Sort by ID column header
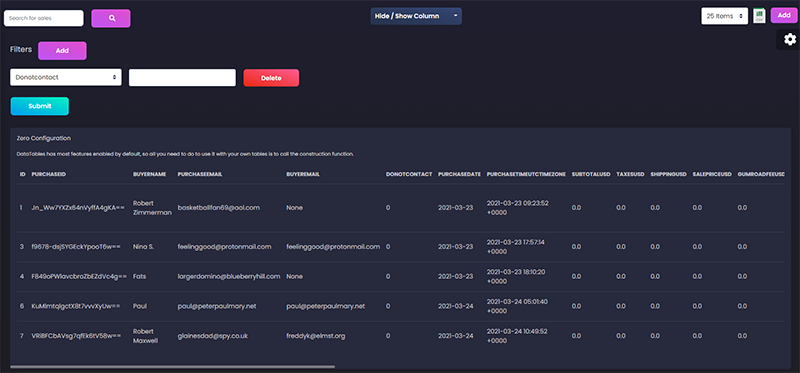The image size is (800, 373). pos(22,174)
